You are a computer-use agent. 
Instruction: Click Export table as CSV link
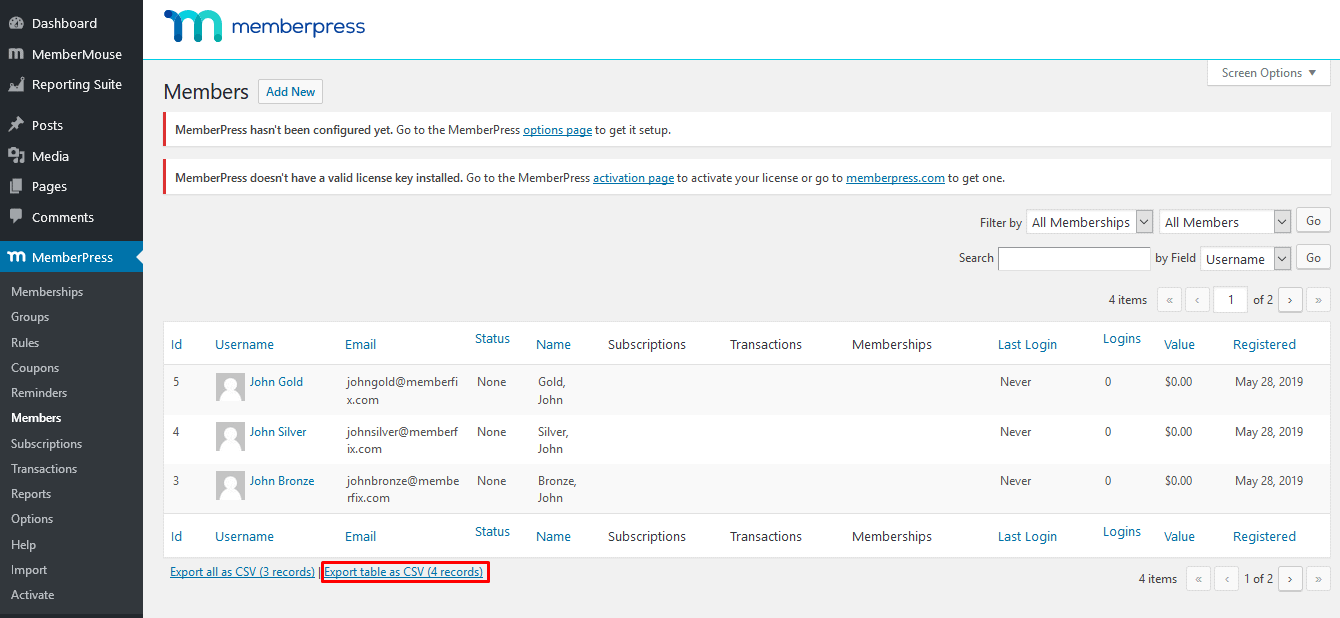404,572
